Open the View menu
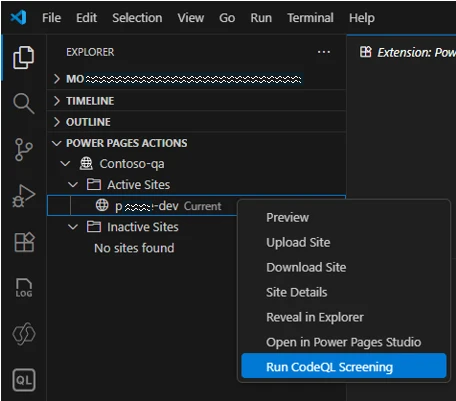 click(191, 18)
